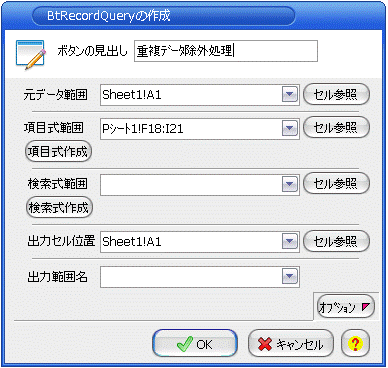This screenshot has height=368, width=388.
Task: Click the yellow help question mark button
Action: point(355,343)
